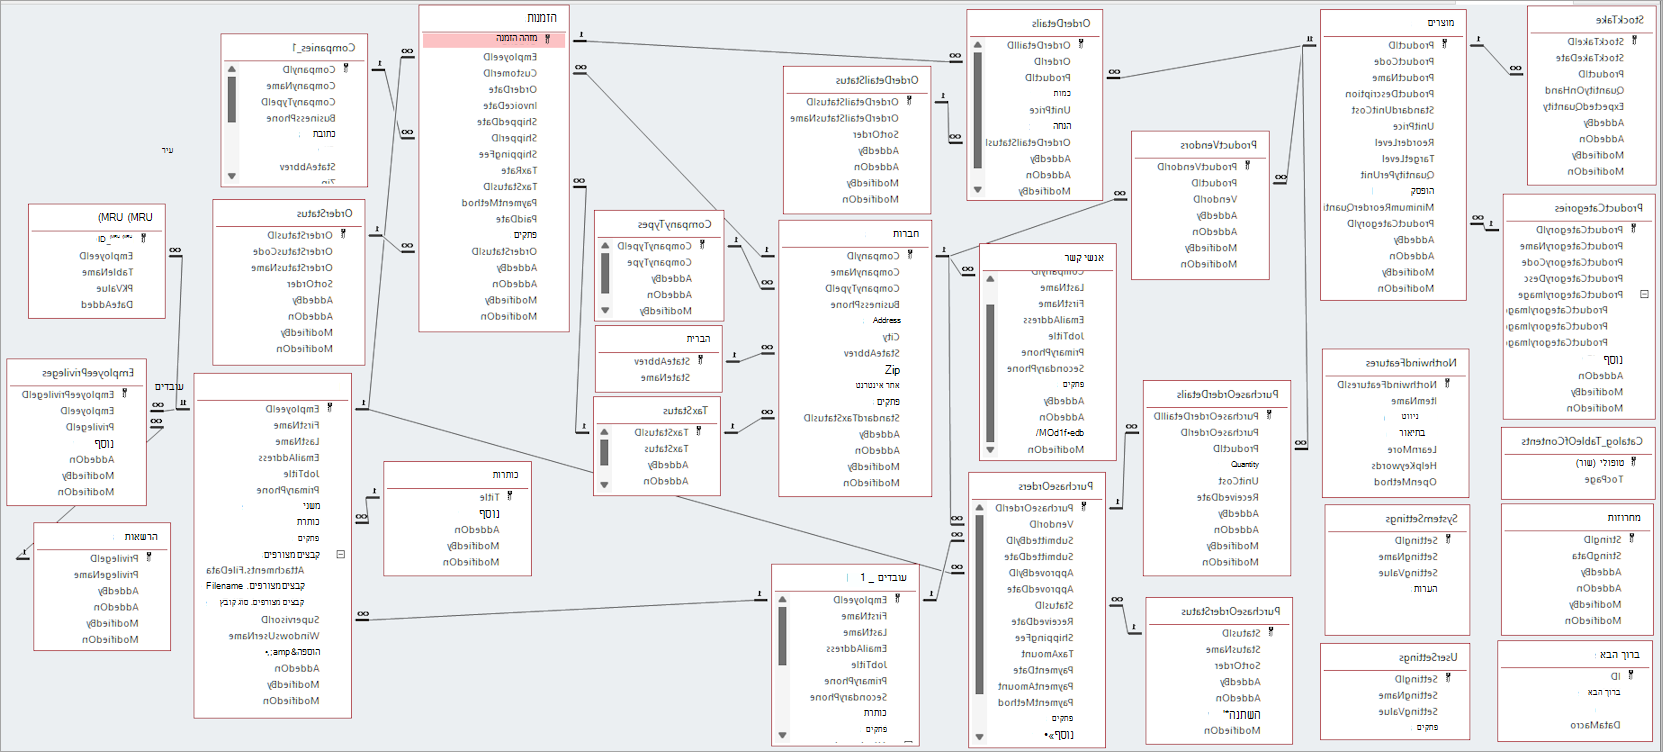Screen dimensions: 1663x752
Task: Select WindowsUserName field in עובדים table
Action: coord(274,636)
